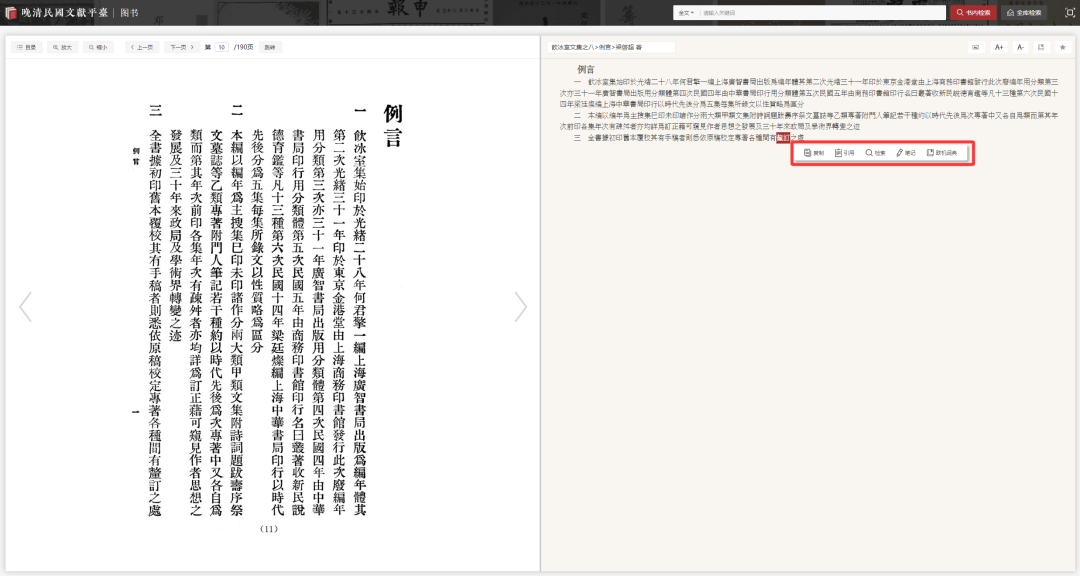The image size is (1080, 576).
Task: Increase text size with A+
Action: 998,47
